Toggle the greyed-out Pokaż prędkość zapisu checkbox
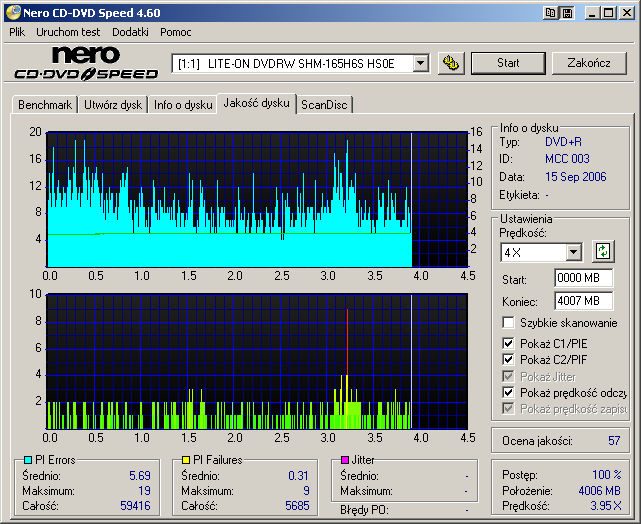 point(508,408)
